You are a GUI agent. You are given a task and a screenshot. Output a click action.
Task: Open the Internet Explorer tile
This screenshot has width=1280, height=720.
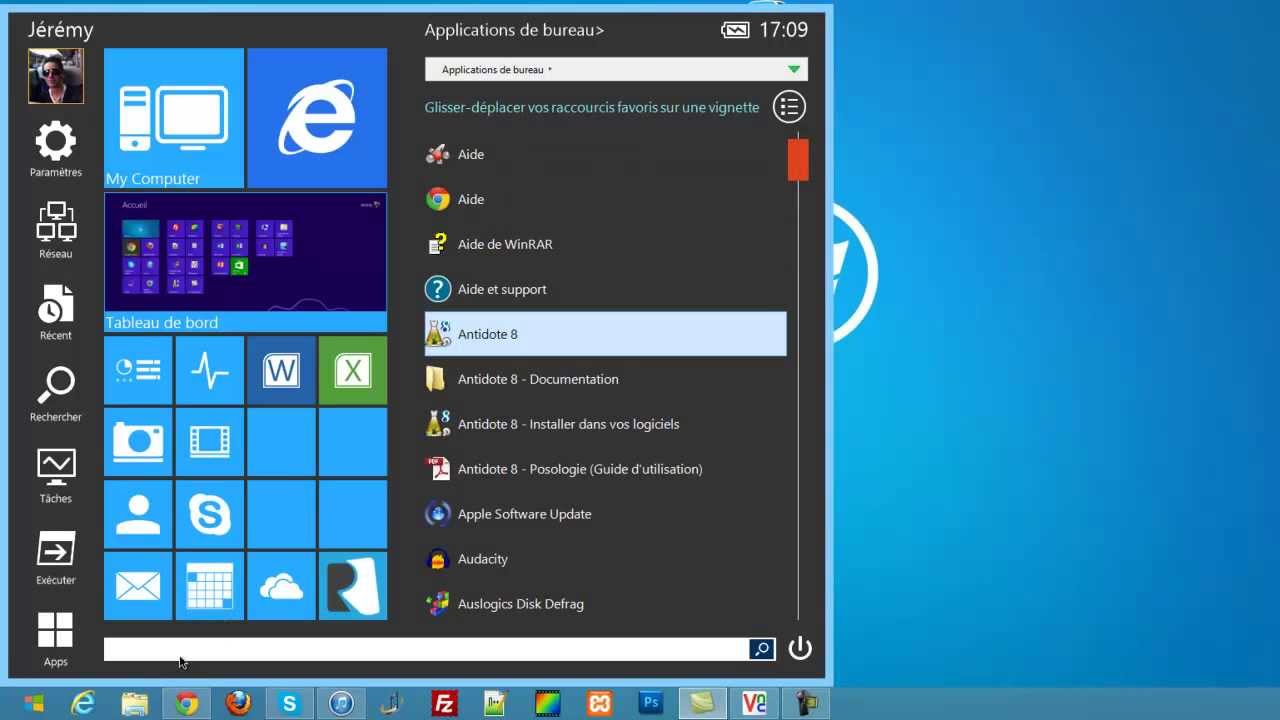[x=317, y=118]
